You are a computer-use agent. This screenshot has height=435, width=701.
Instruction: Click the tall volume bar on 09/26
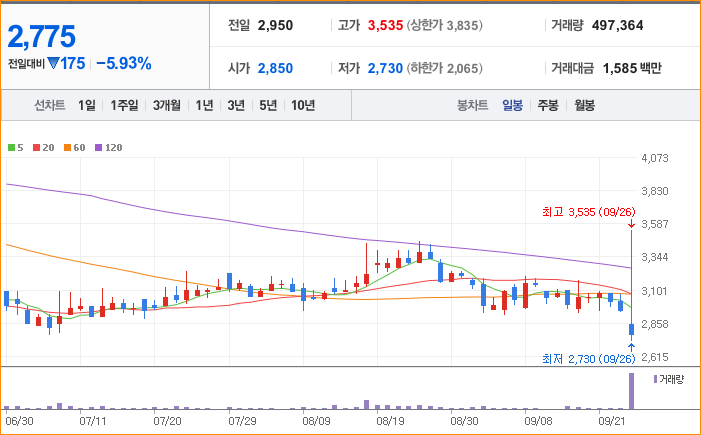click(x=631, y=391)
